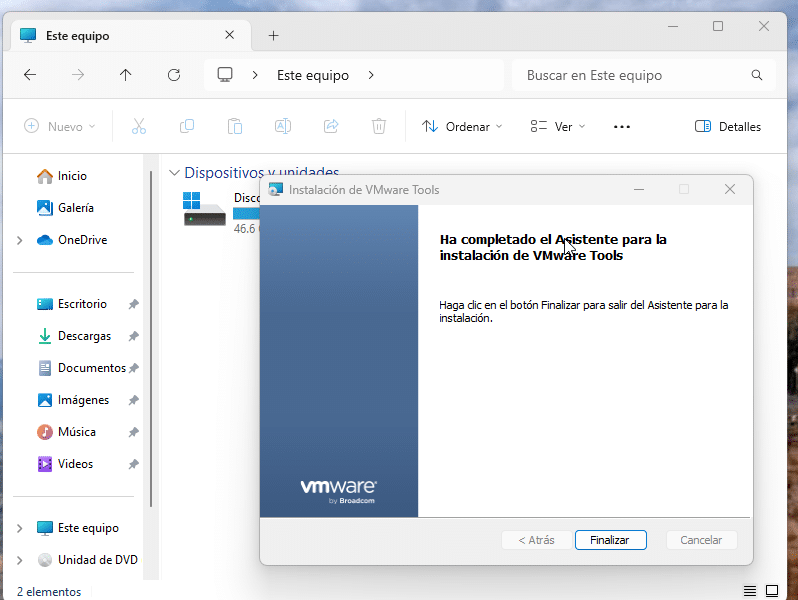
Task: Click the Copy toolbar icon
Action: [187, 126]
